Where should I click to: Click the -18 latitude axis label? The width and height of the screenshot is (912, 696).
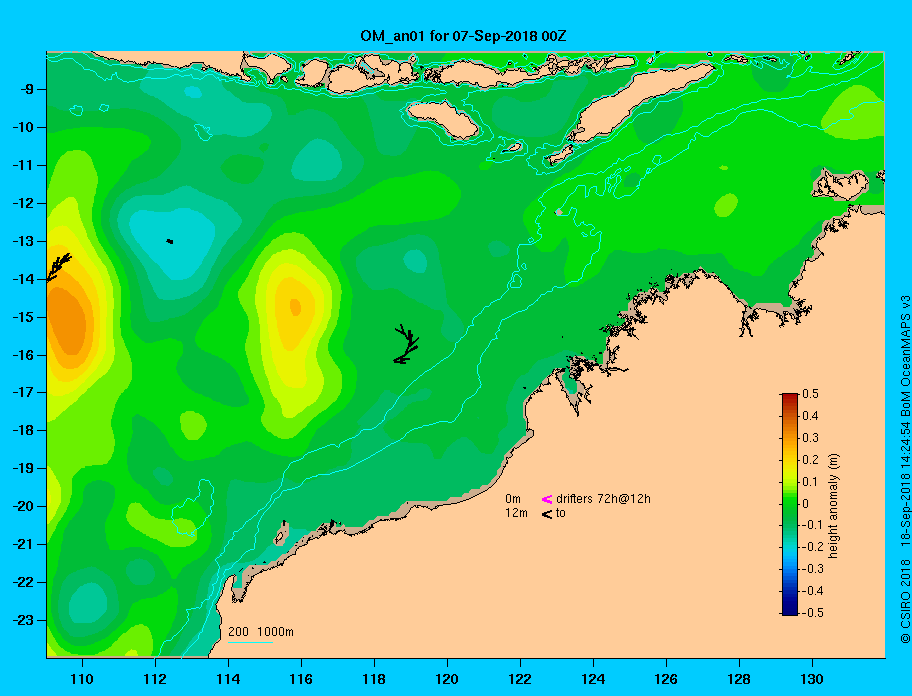tap(24, 430)
